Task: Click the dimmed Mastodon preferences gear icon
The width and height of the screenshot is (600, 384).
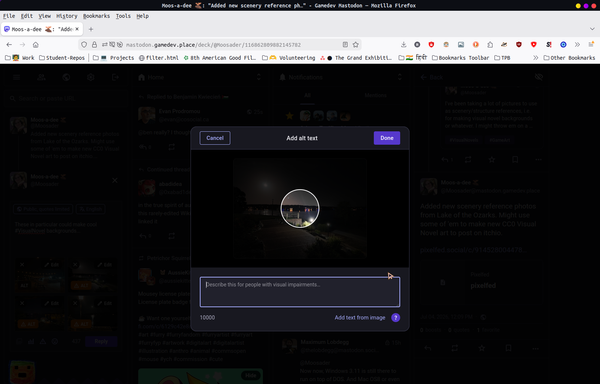Action: (91, 77)
